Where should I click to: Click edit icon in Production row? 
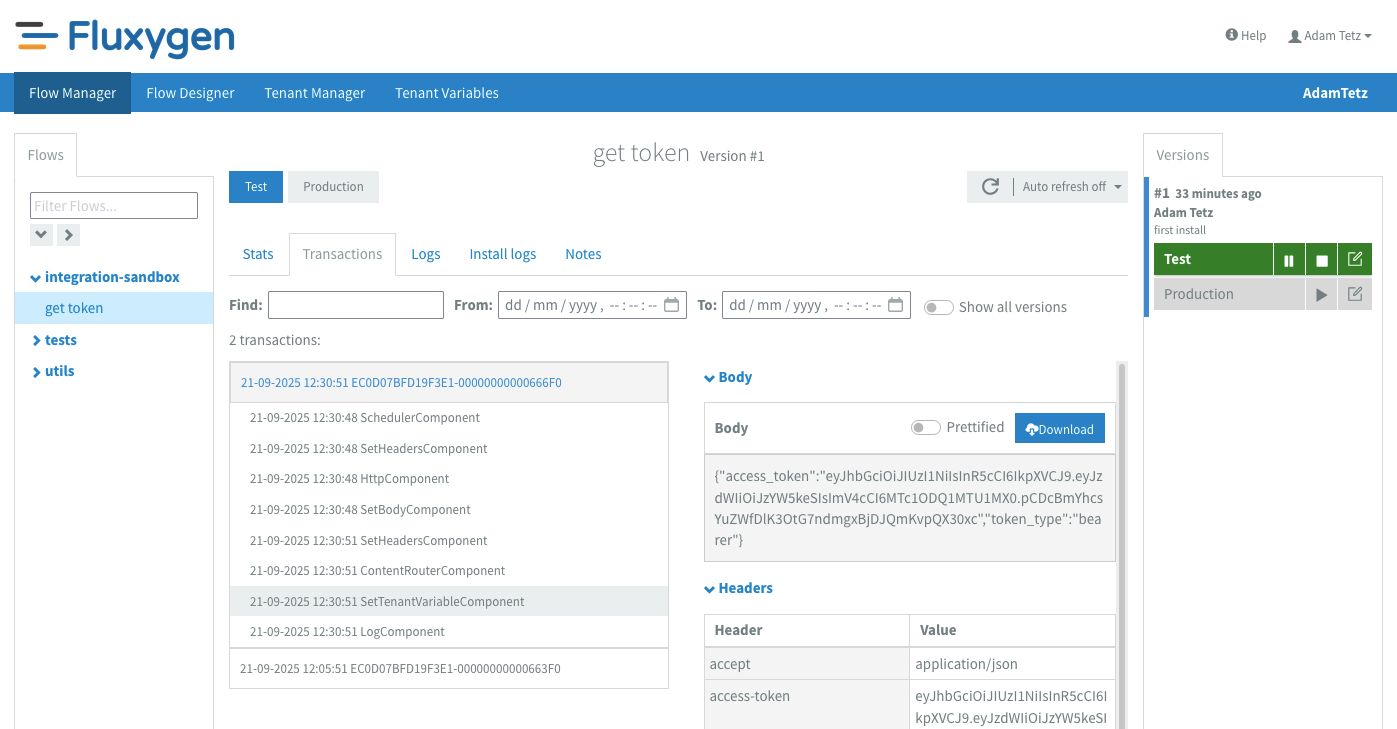(x=1355, y=295)
